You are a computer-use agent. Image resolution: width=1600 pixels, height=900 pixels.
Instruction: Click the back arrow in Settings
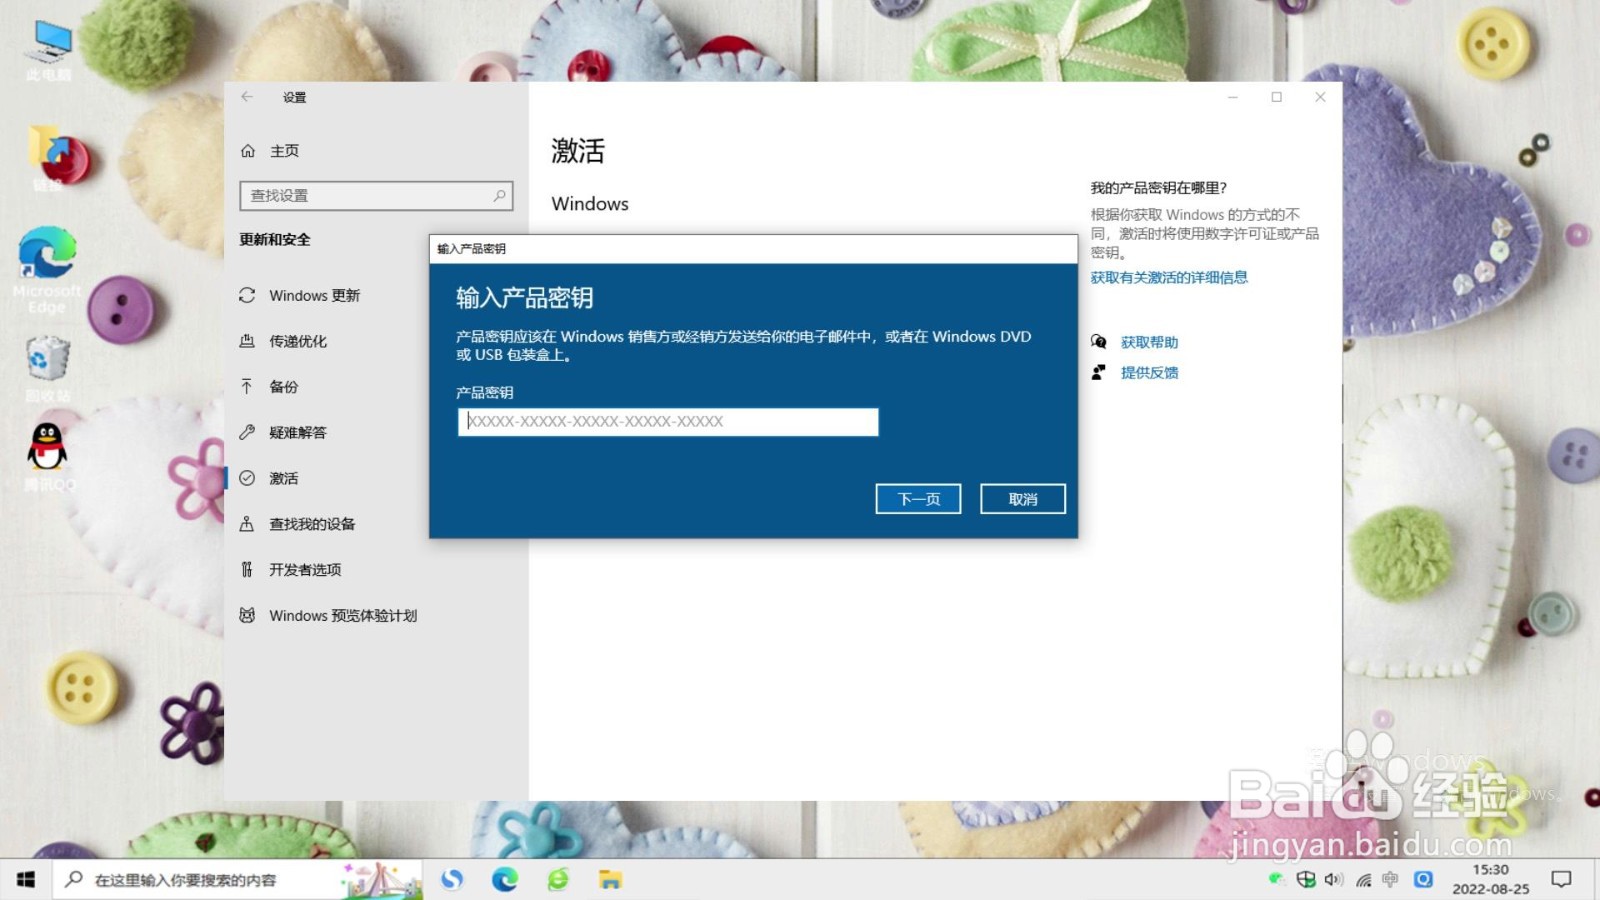[x=247, y=97]
